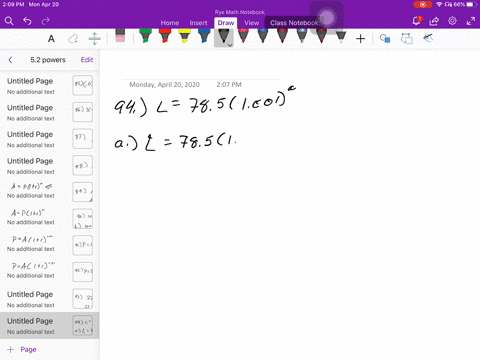Image resolution: width=480 pixels, height=360 pixels.
Task: Go back with the section chevron
Action: (10, 60)
